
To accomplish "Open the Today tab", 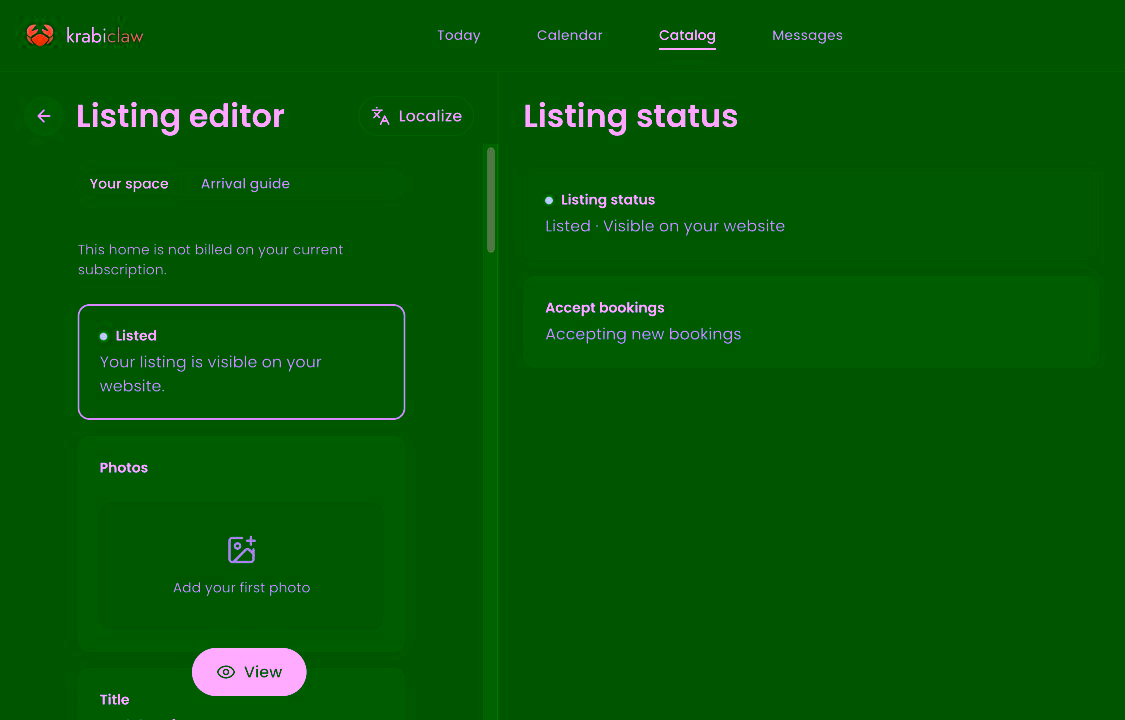I will coord(458,35).
